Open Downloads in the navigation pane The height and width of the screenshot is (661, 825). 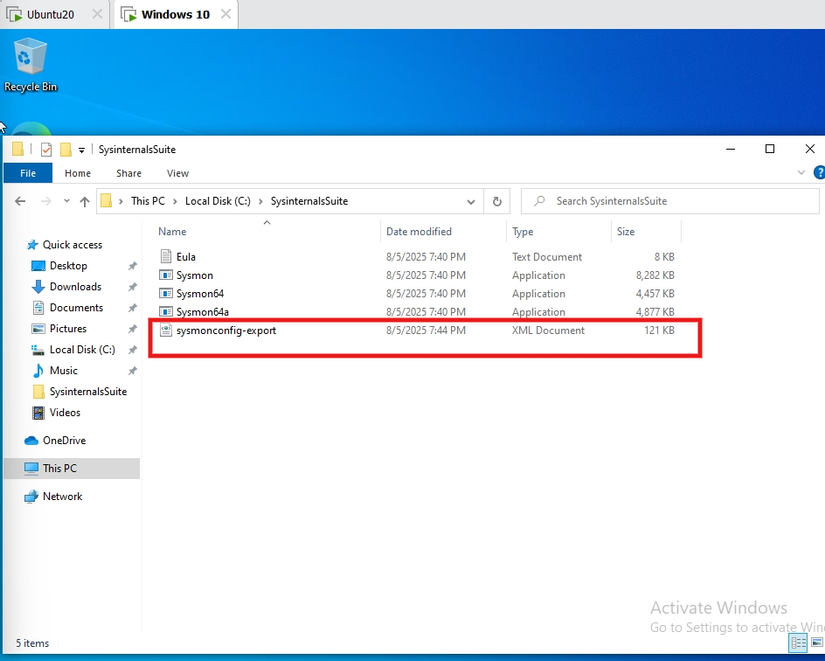tap(75, 287)
